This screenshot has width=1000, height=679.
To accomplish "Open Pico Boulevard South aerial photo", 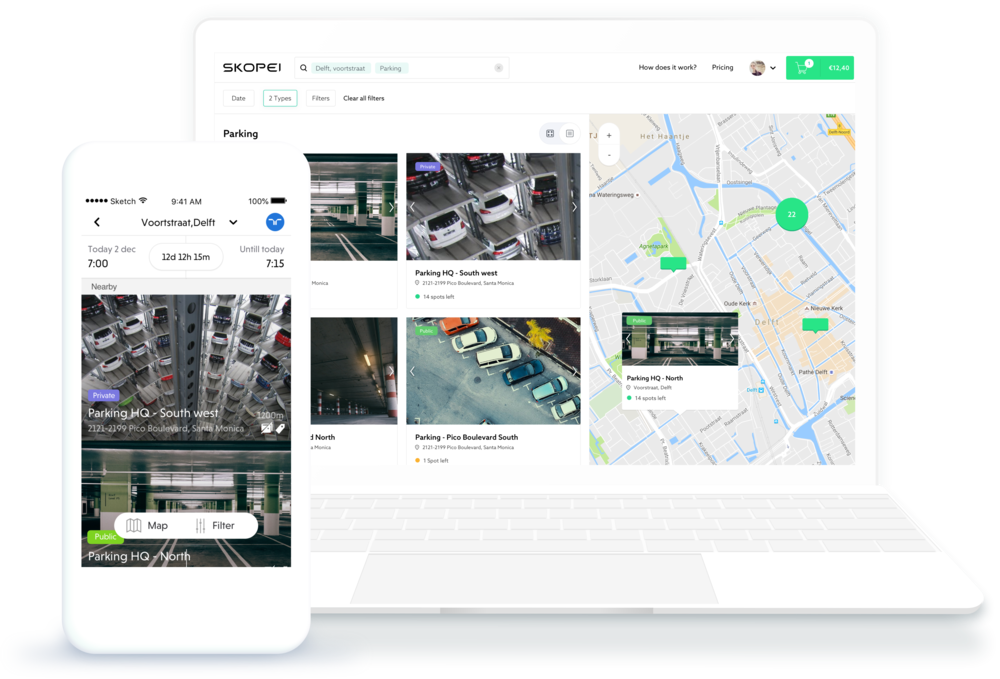I will (493, 371).
